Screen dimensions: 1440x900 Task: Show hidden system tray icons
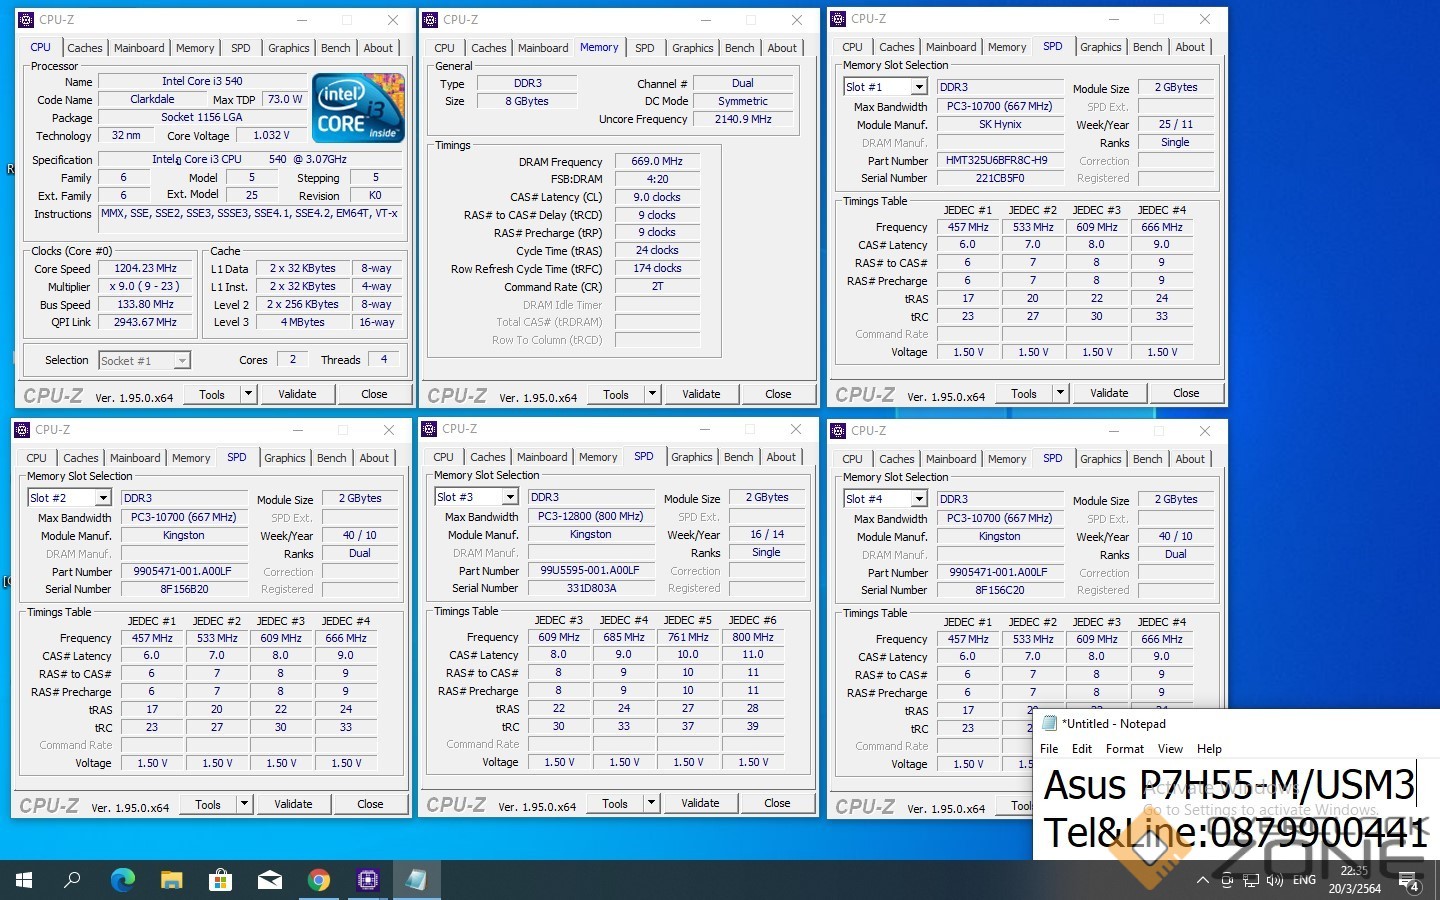[x=1202, y=881]
